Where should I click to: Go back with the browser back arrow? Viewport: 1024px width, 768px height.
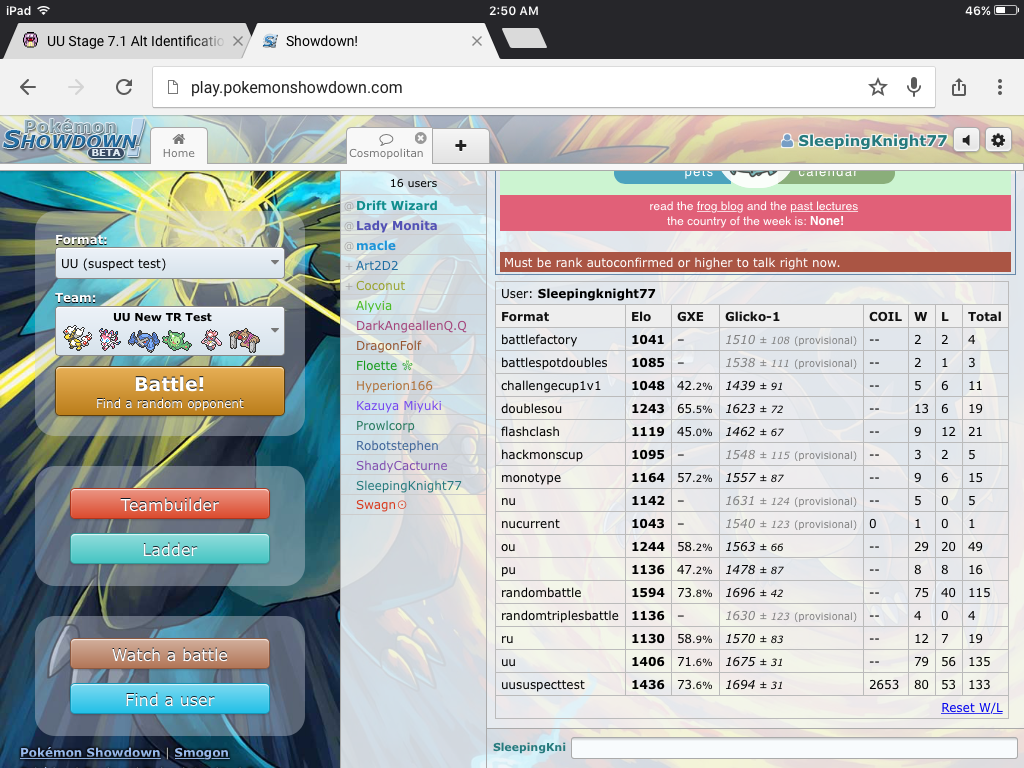pyautogui.click(x=28, y=87)
